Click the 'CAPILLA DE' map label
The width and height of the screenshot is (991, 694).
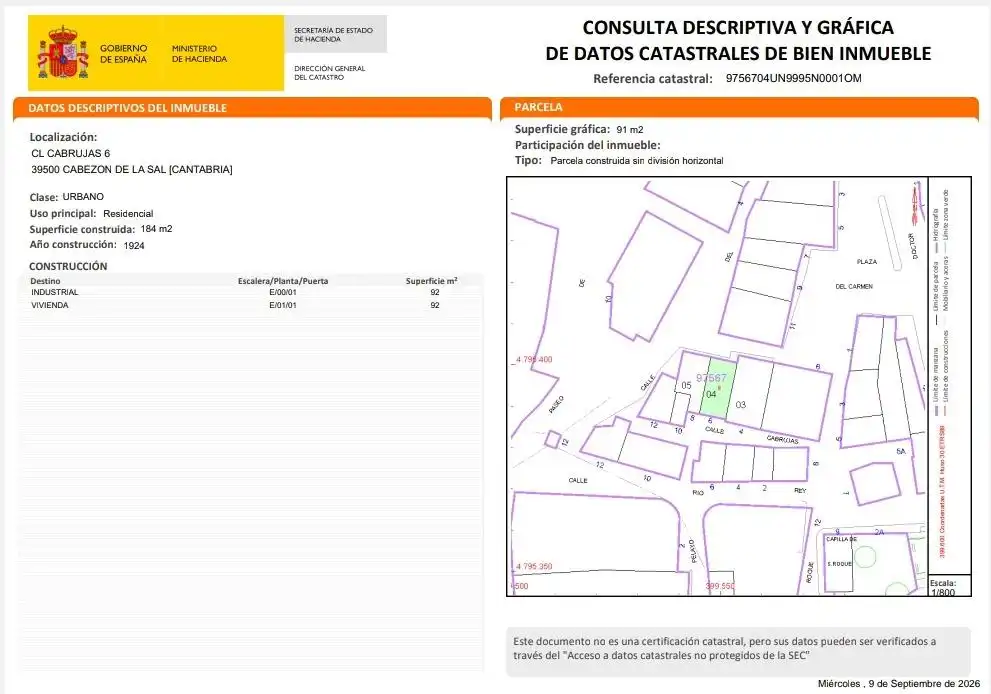[x=841, y=539]
